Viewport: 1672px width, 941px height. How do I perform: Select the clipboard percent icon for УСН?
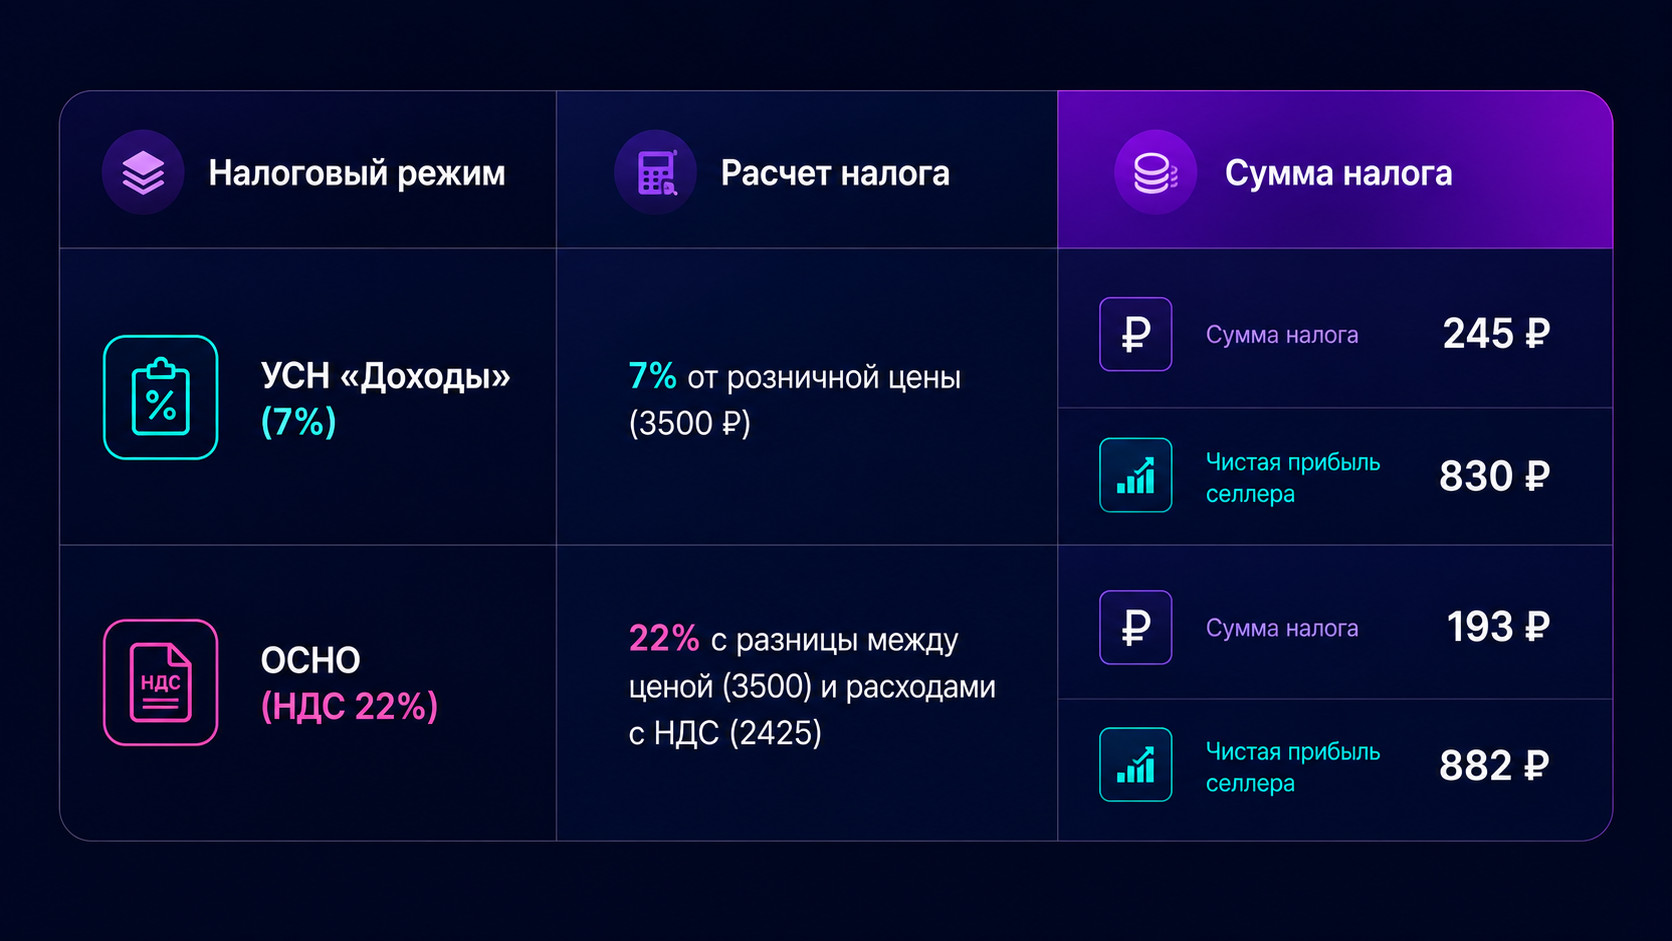161,397
